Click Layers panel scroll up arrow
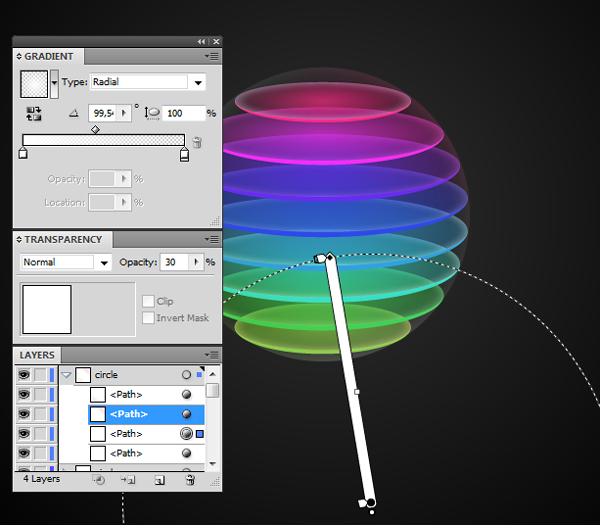The image size is (600, 525). pos(213,374)
